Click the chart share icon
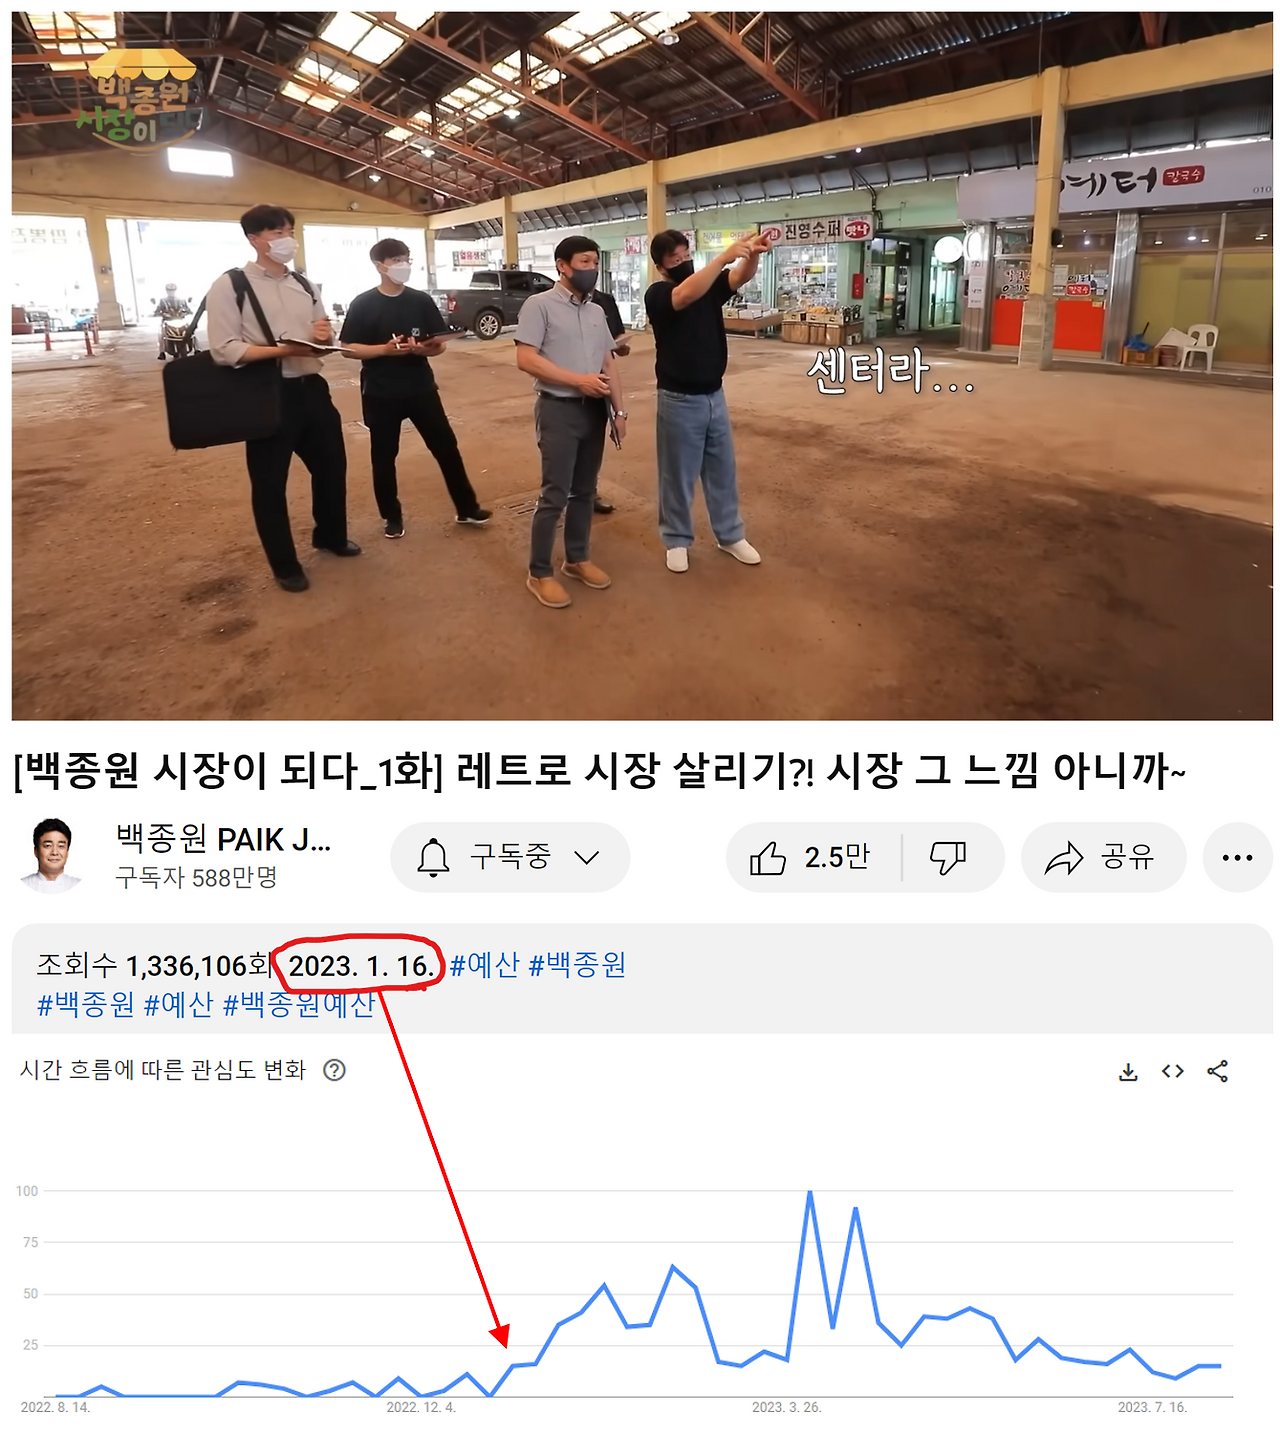 coord(1218,1072)
